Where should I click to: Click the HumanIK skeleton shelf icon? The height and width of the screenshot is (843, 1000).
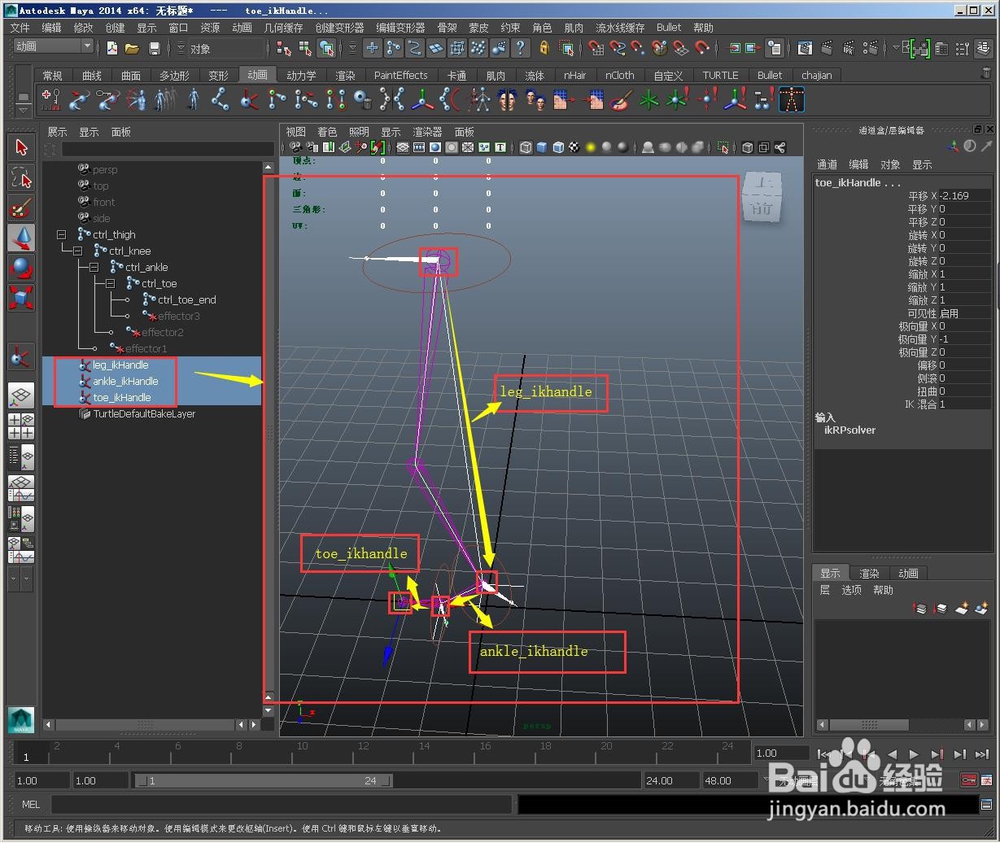pos(791,100)
